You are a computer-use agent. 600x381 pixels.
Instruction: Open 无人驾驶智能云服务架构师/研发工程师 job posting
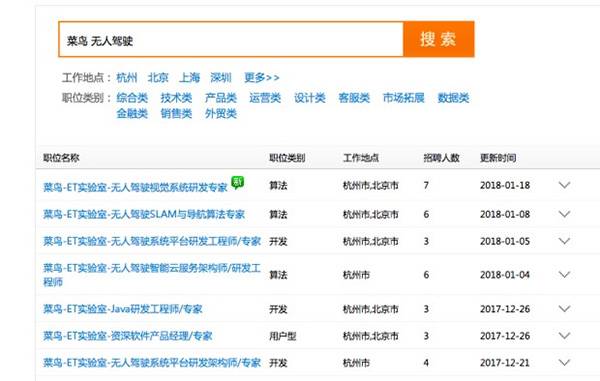(x=152, y=275)
